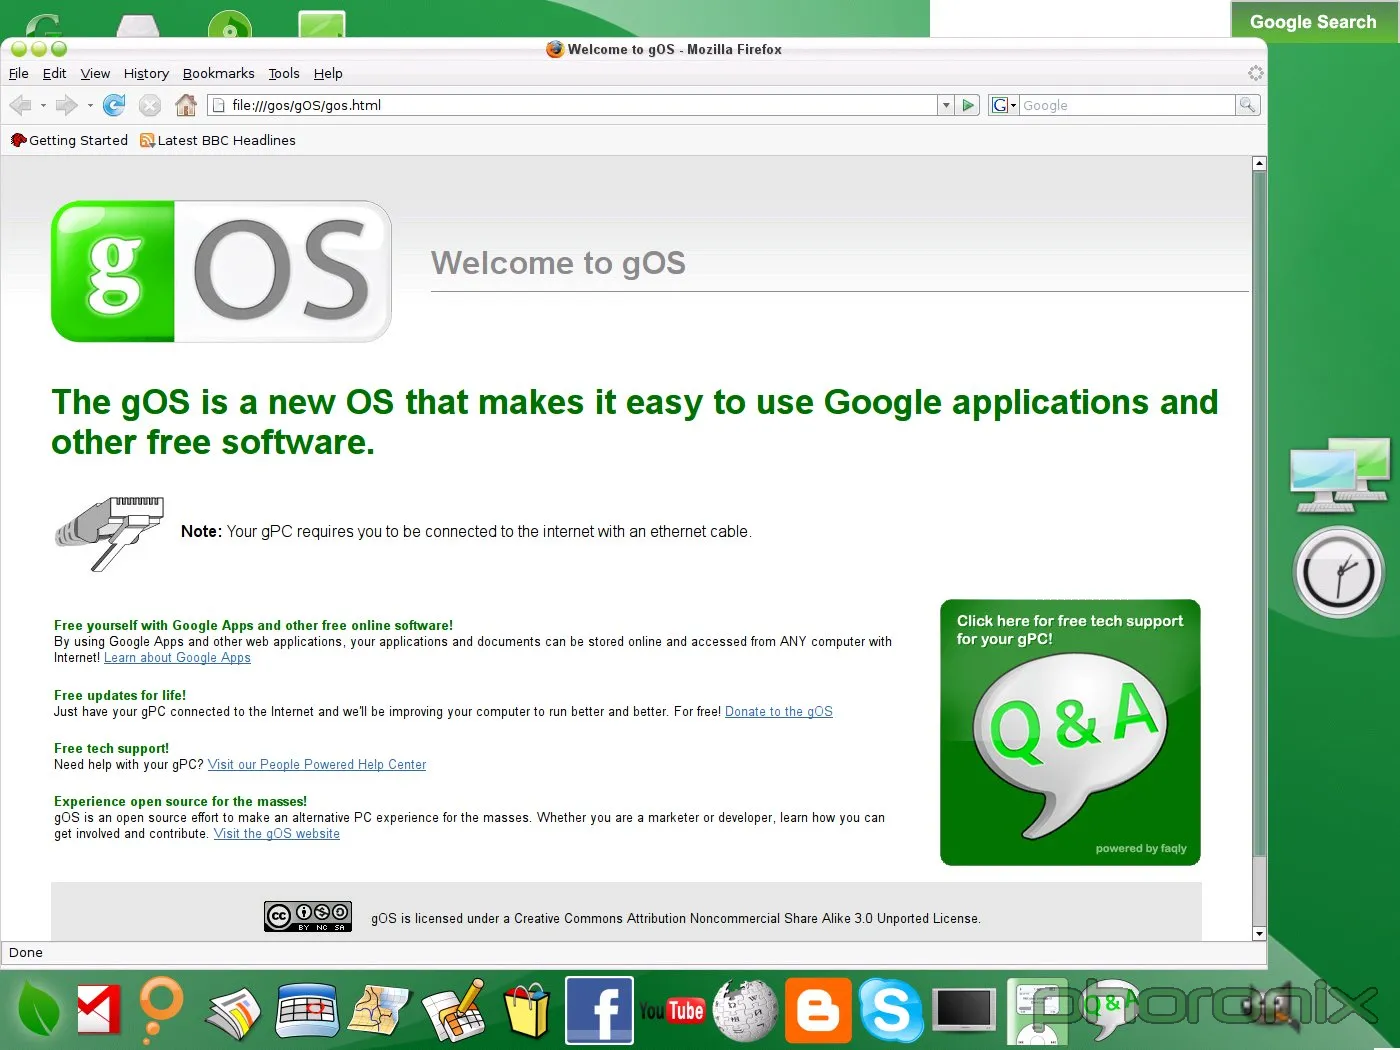Viewport: 1400px width, 1050px height.
Task: Open the Bookmarks menu
Action: pos(218,73)
